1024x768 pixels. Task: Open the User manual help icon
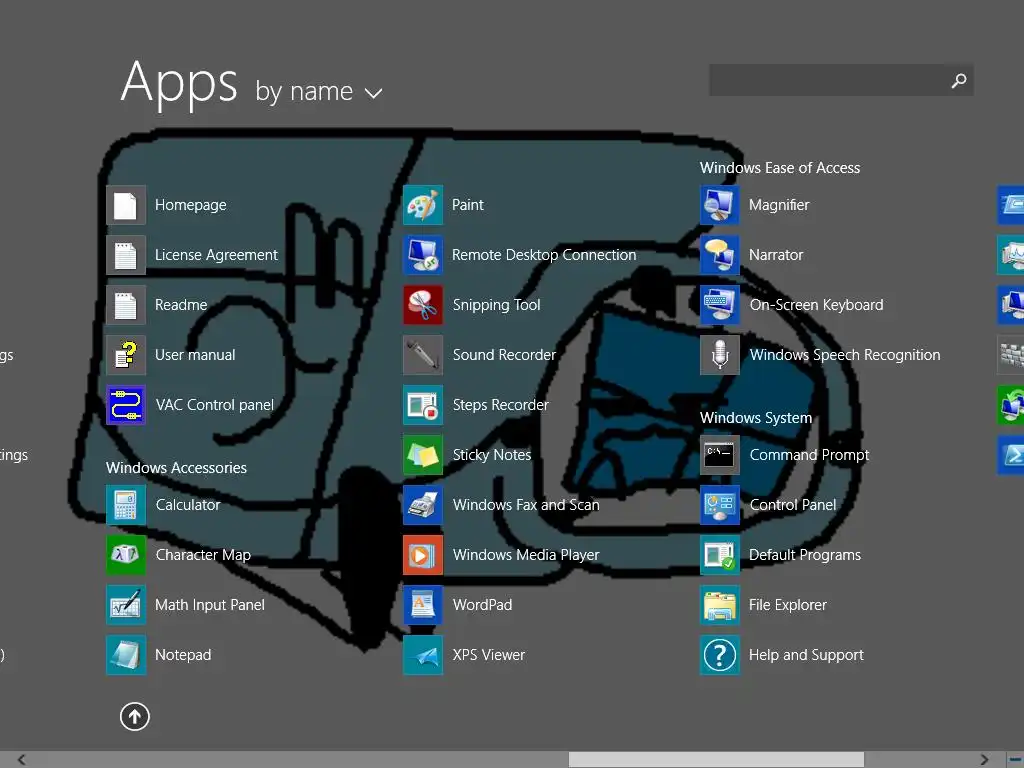pyautogui.click(x=125, y=355)
